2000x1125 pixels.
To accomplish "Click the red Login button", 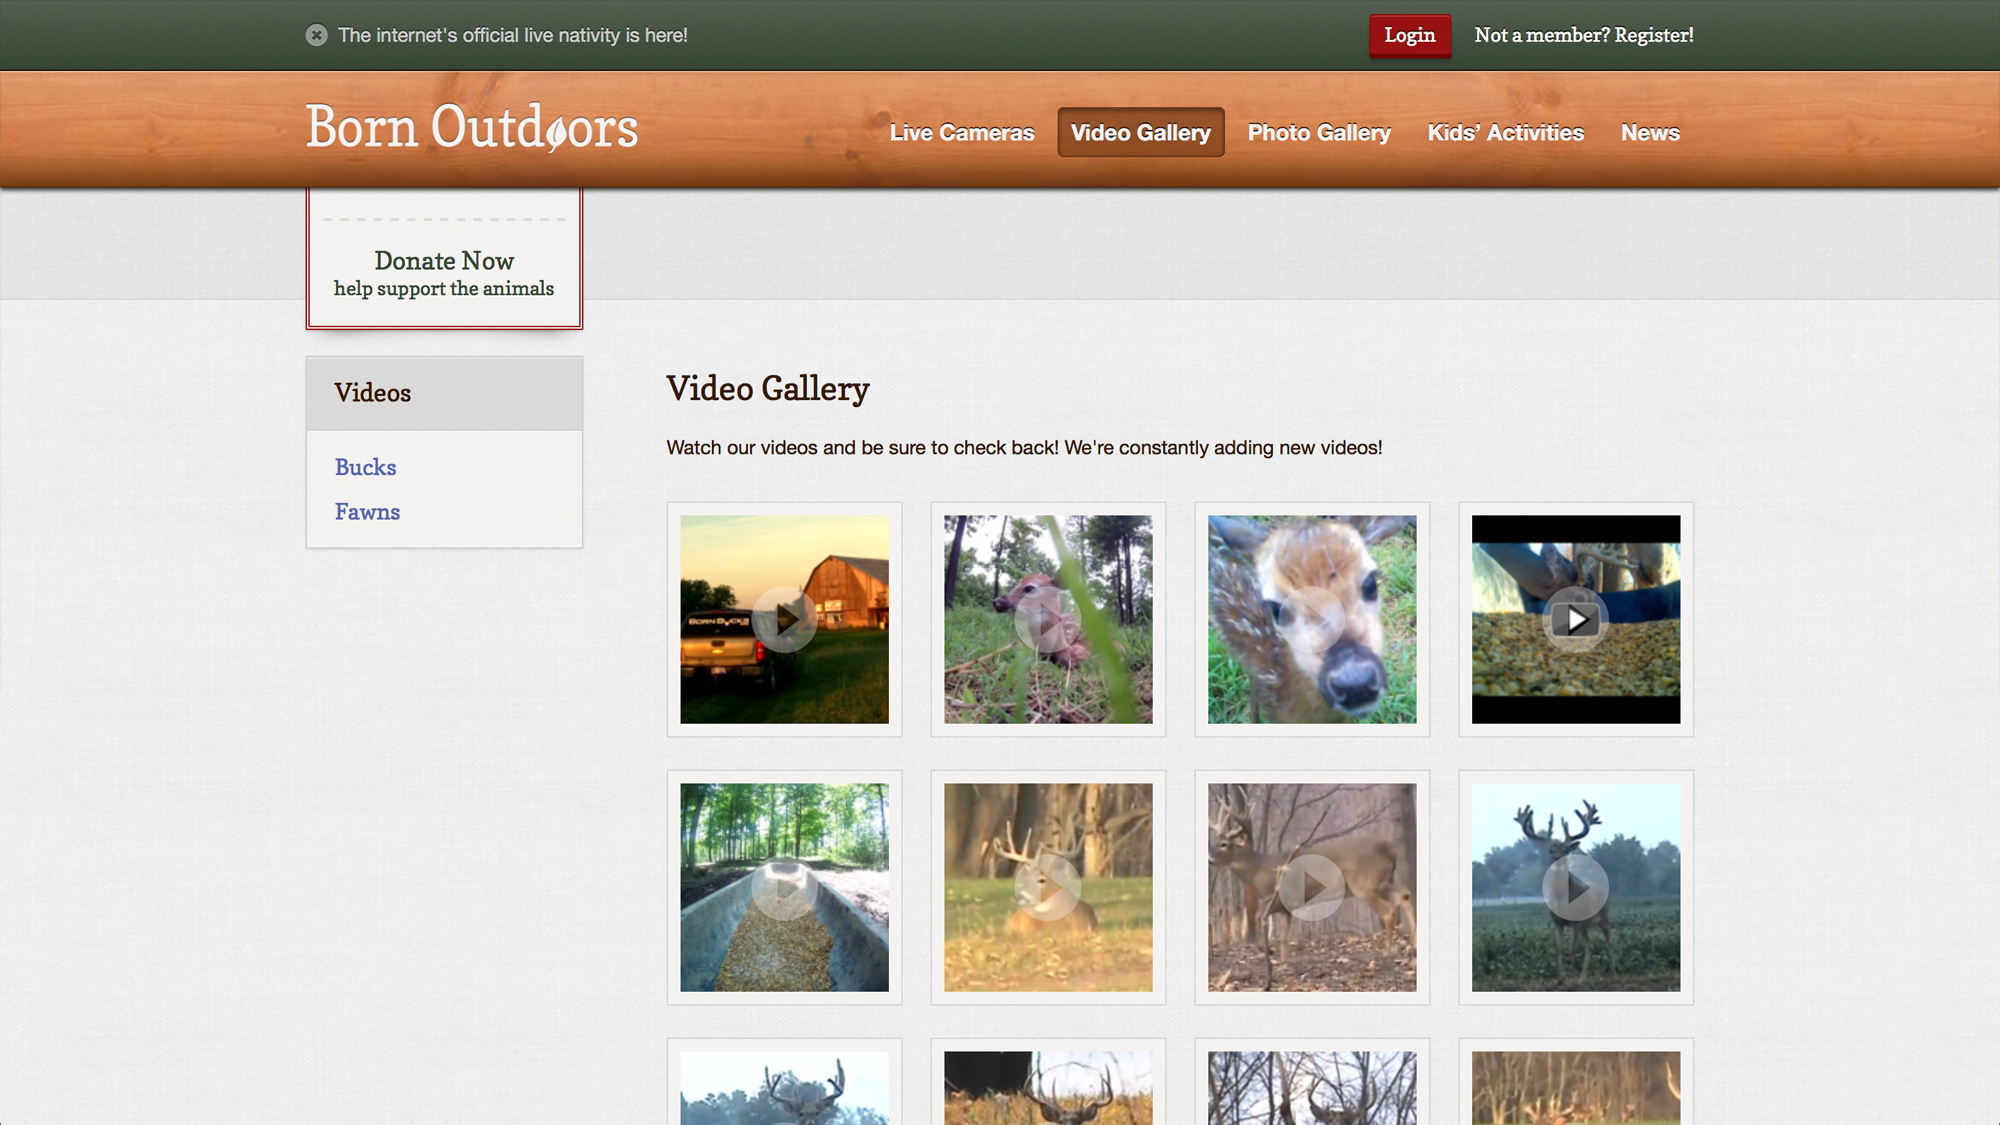I will 1409,34.
